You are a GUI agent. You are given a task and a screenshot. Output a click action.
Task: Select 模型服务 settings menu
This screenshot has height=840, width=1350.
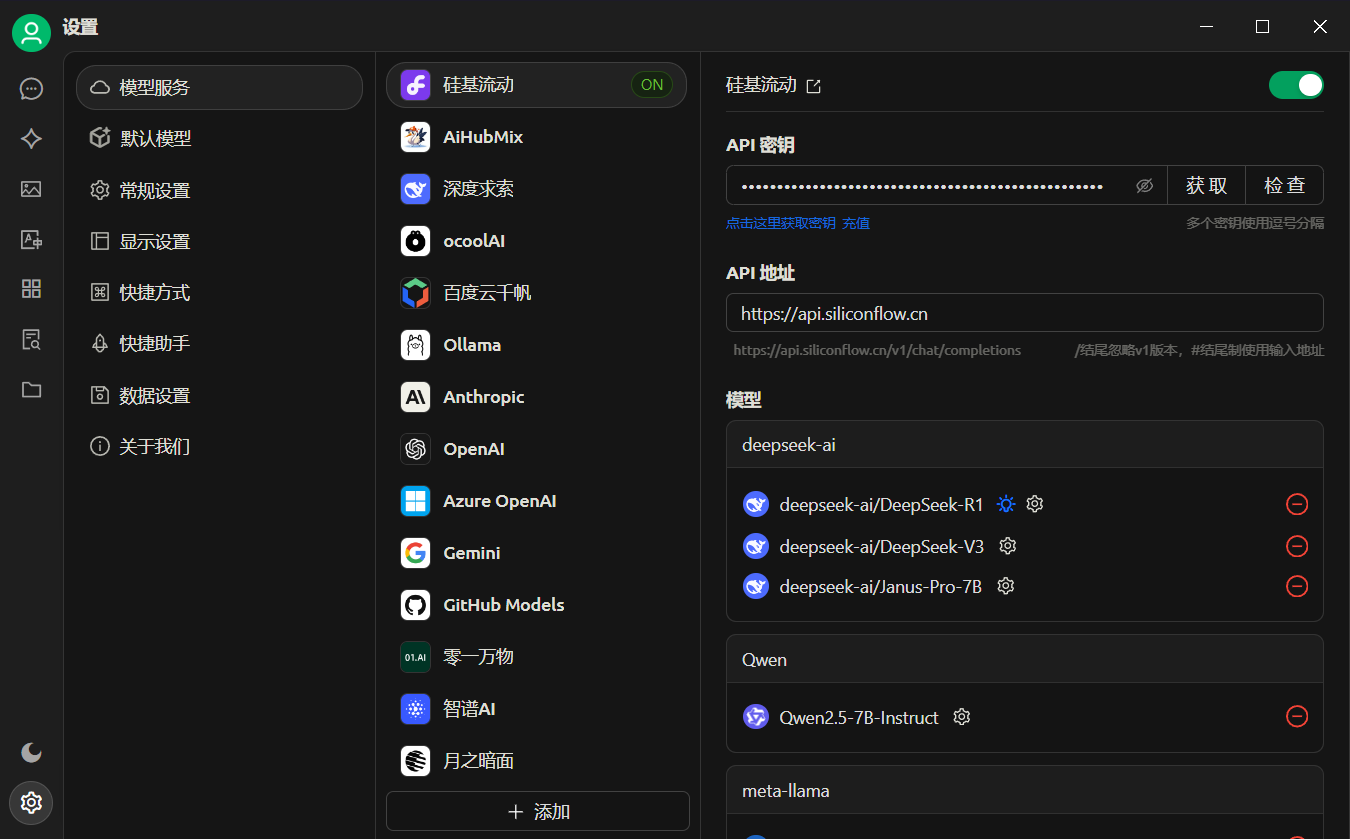pyautogui.click(x=219, y=87)
